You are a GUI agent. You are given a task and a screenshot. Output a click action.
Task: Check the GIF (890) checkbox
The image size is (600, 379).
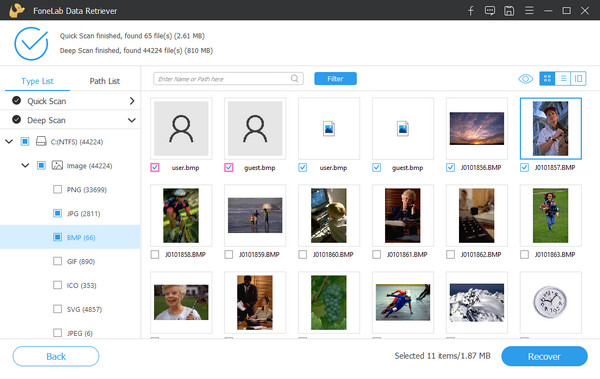(x=57, y=261)
